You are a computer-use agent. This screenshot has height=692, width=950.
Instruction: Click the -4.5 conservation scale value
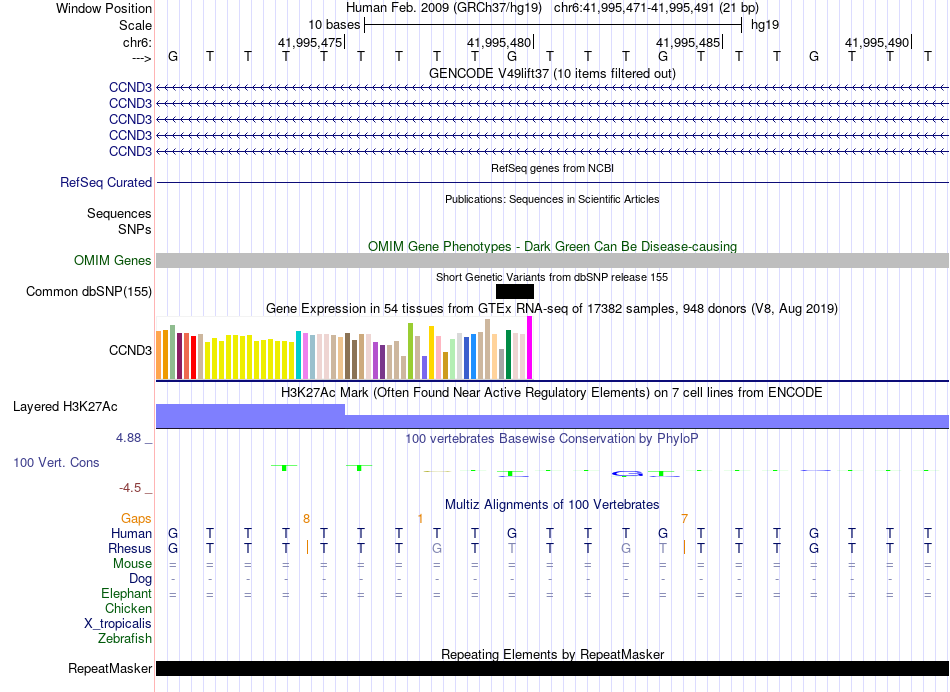[x=130, y=488]
